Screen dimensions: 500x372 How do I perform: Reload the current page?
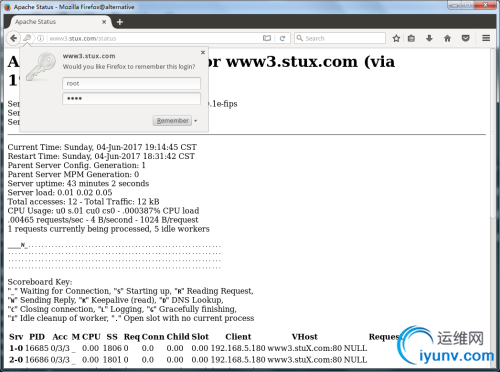click(282, 38)
